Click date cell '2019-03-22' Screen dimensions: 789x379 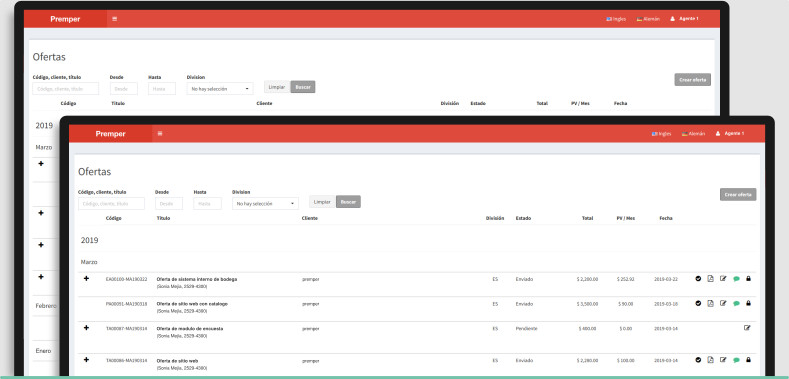pos(666,279)
